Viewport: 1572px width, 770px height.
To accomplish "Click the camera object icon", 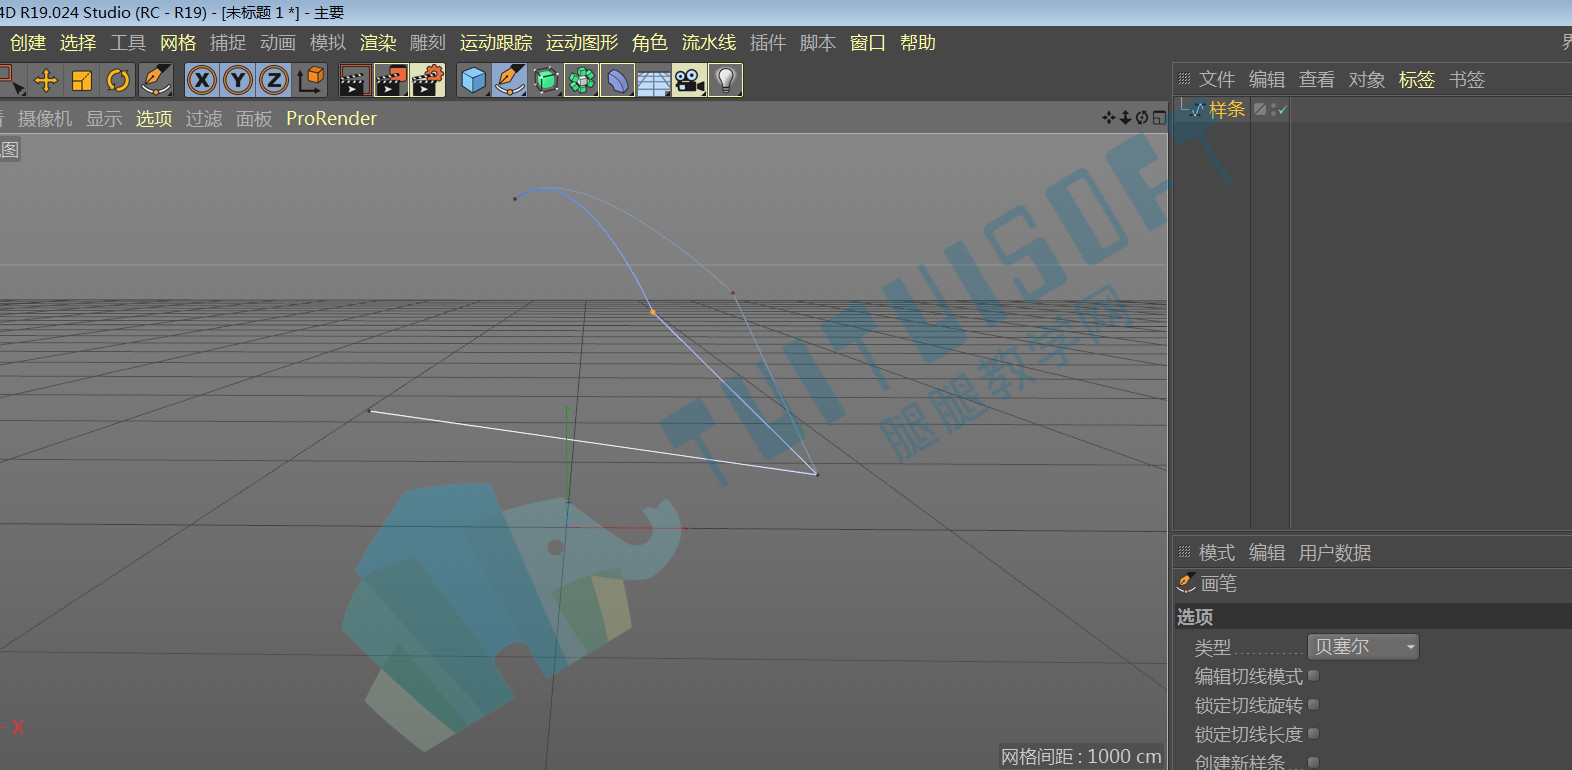I will click(x=689, y=80).
